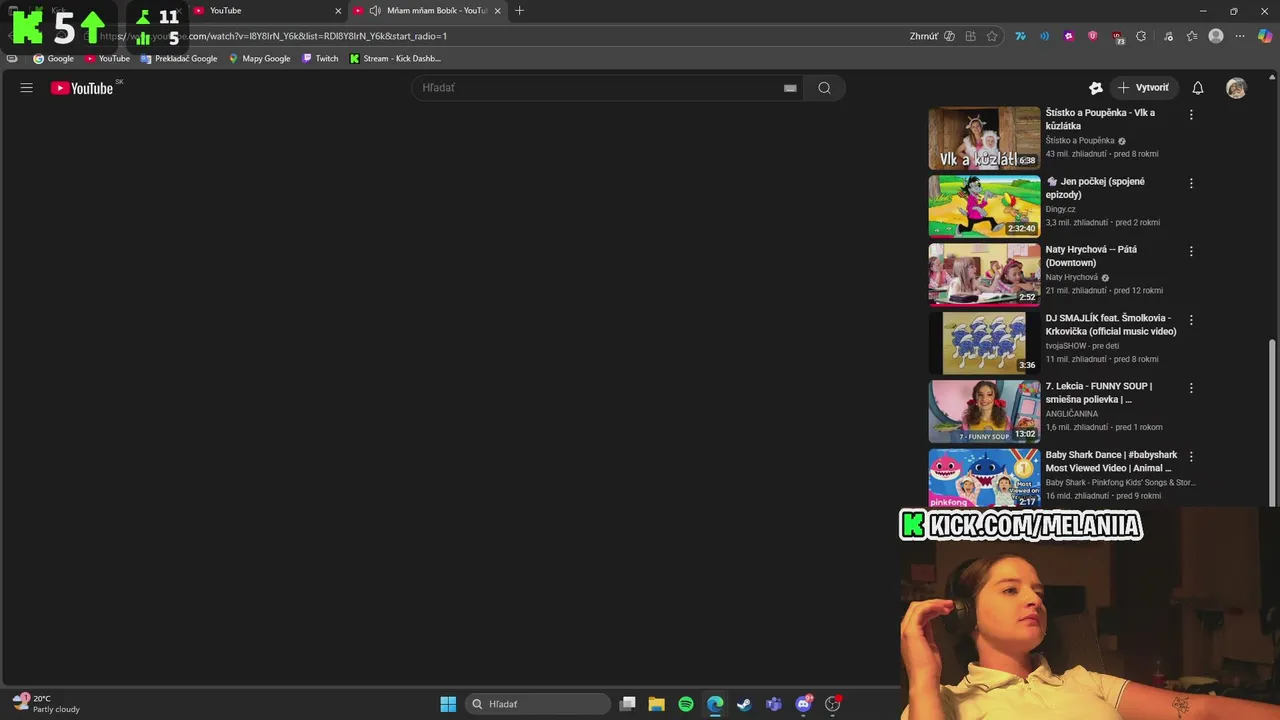Image resolution: width=1280 pixels, height=720 pixels.
Task: Open Spotify from the taskbar
Action: (x=686, y=704)
